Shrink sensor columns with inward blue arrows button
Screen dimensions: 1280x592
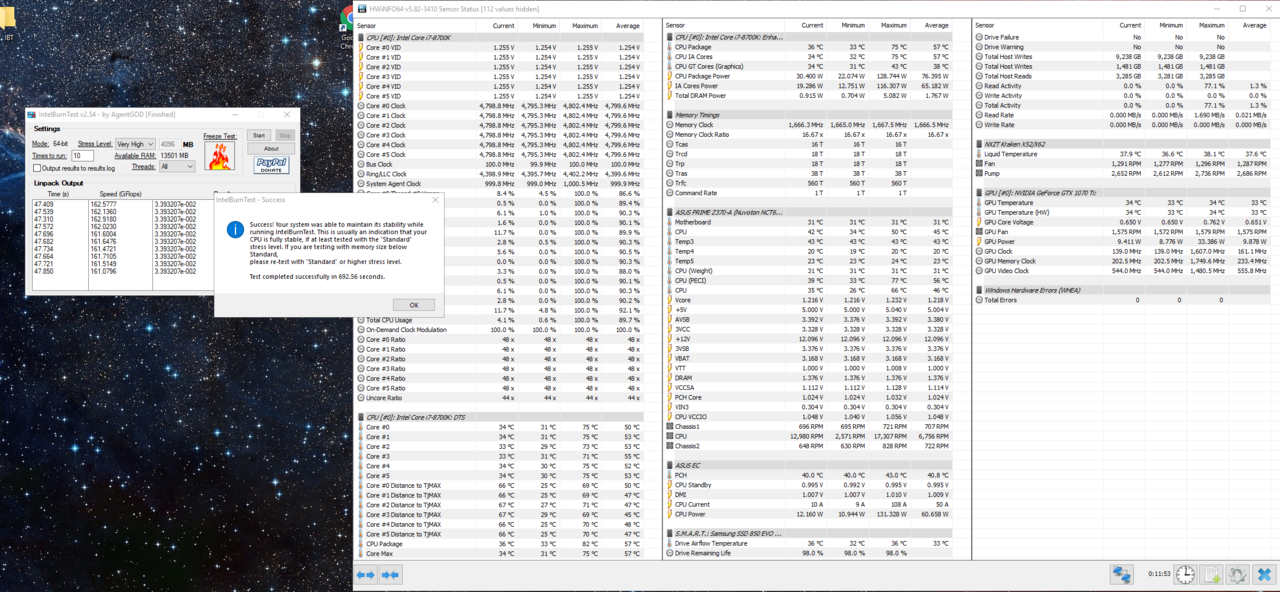tap(390, 575)
